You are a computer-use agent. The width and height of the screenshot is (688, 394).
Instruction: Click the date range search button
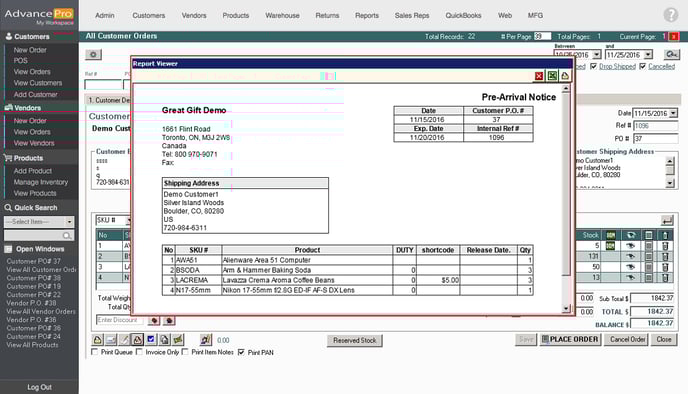click(671, 54)
